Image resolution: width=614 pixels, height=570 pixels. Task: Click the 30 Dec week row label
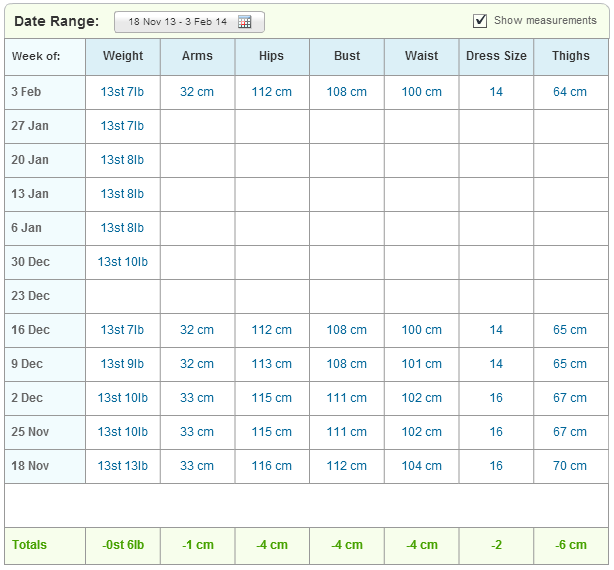(31, 262)
